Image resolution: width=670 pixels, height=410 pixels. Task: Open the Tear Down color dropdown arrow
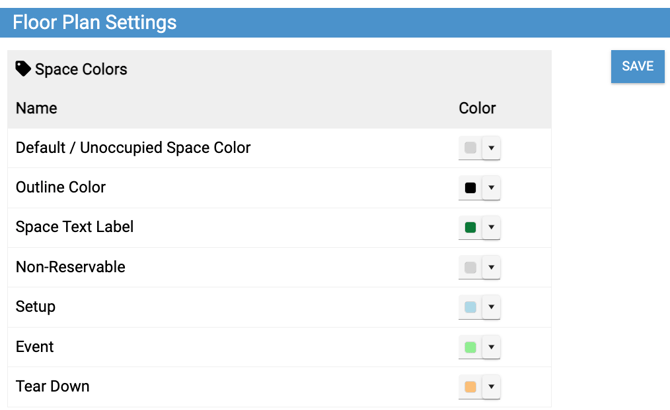coord(491,387)
